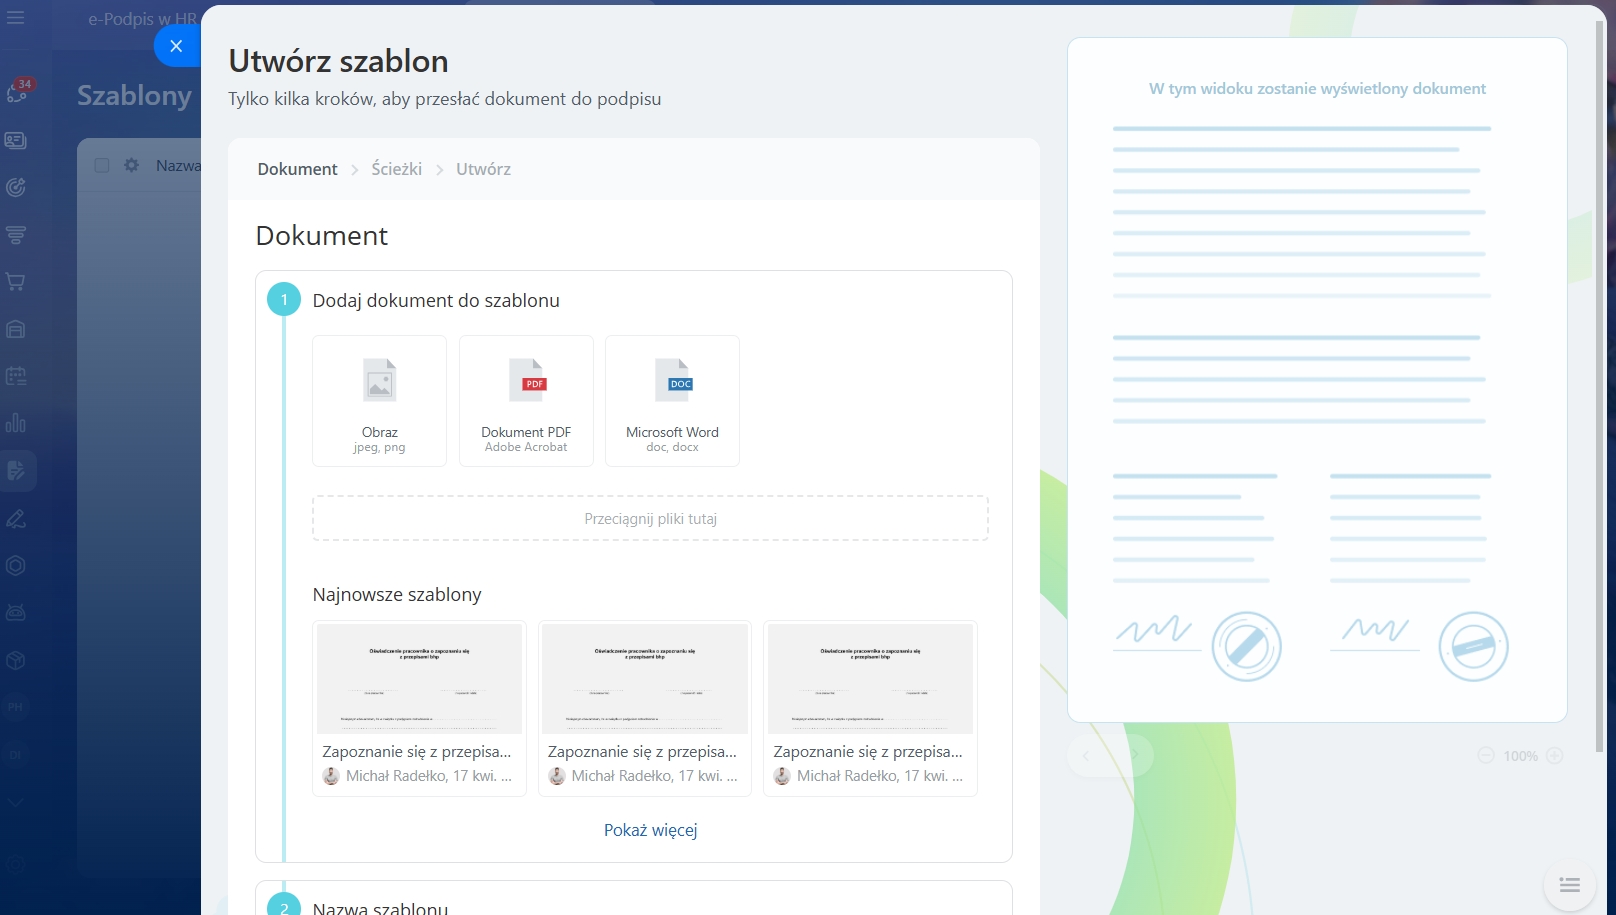Open the hexagon icon in sidebar

[16, 565]
